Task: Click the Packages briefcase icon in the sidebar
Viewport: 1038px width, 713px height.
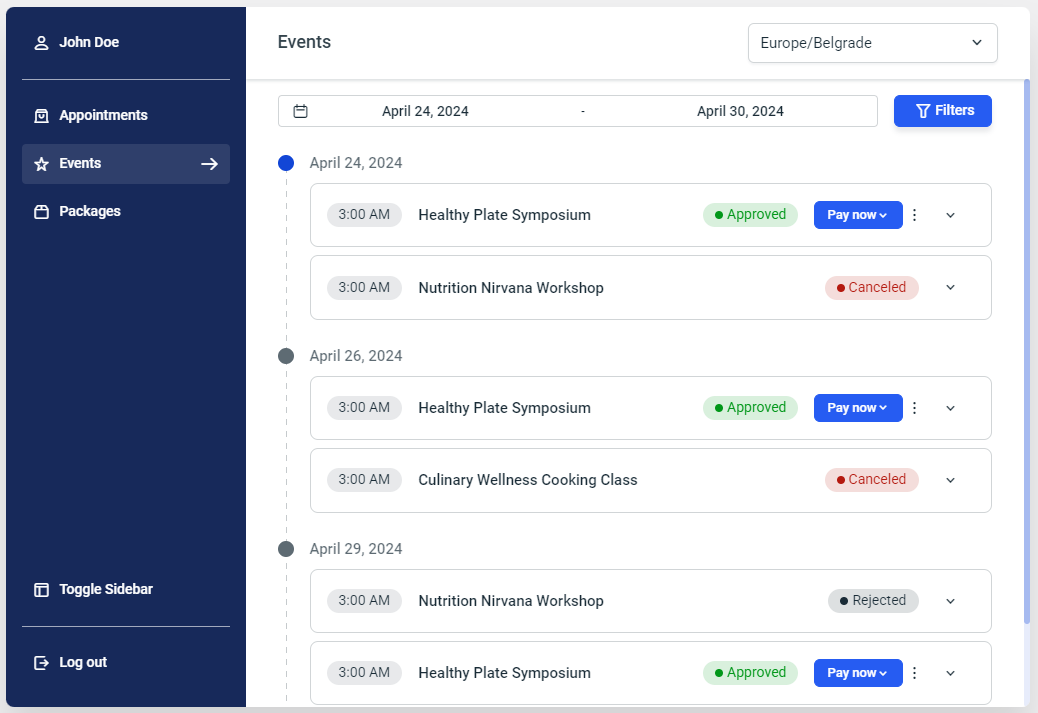Action: click(41, 211)
